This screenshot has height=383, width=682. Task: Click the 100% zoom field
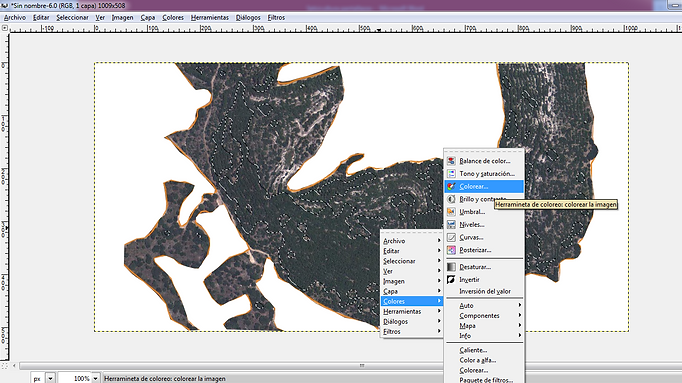tap(74, 378)
